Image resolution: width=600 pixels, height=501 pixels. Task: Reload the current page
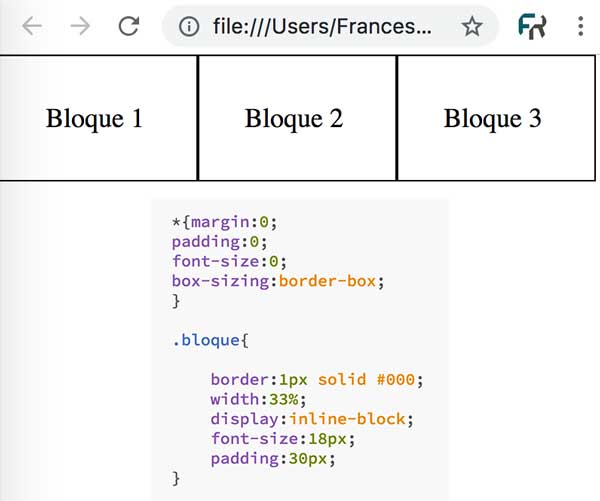coord(128,27)
